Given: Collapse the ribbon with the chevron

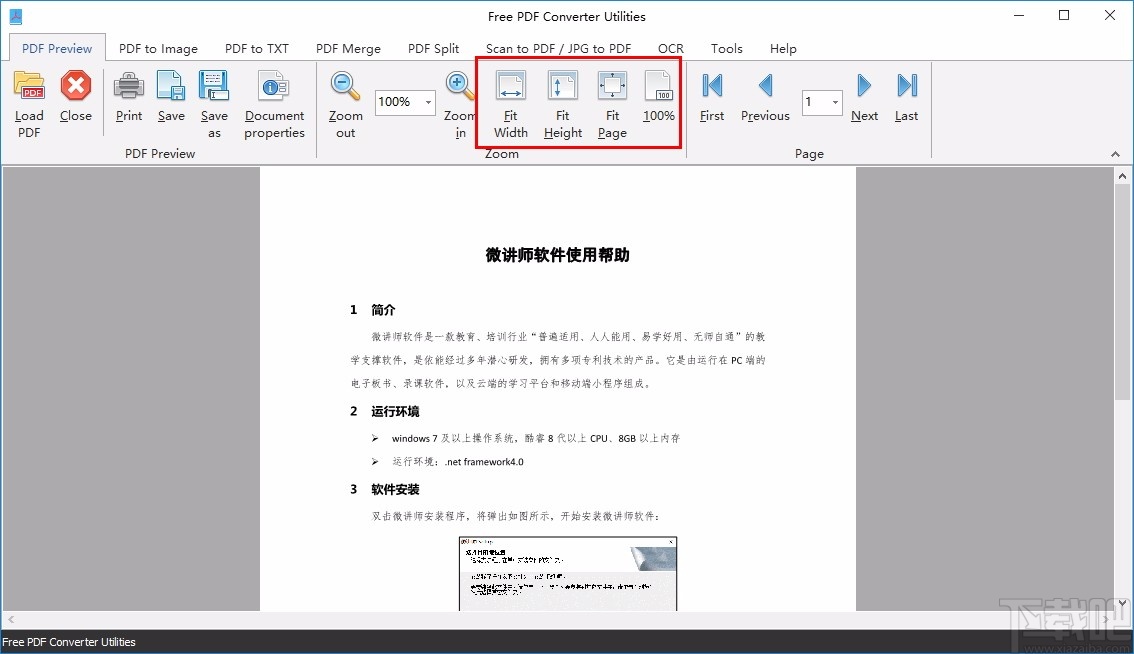Looking at the screenshot, I should coord(1114,153).
